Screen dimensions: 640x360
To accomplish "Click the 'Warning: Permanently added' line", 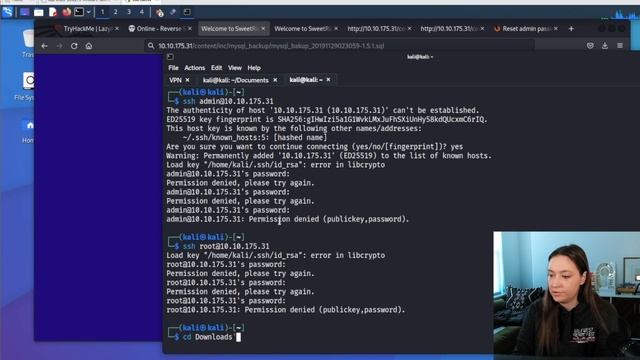I will tap(329, 156).
